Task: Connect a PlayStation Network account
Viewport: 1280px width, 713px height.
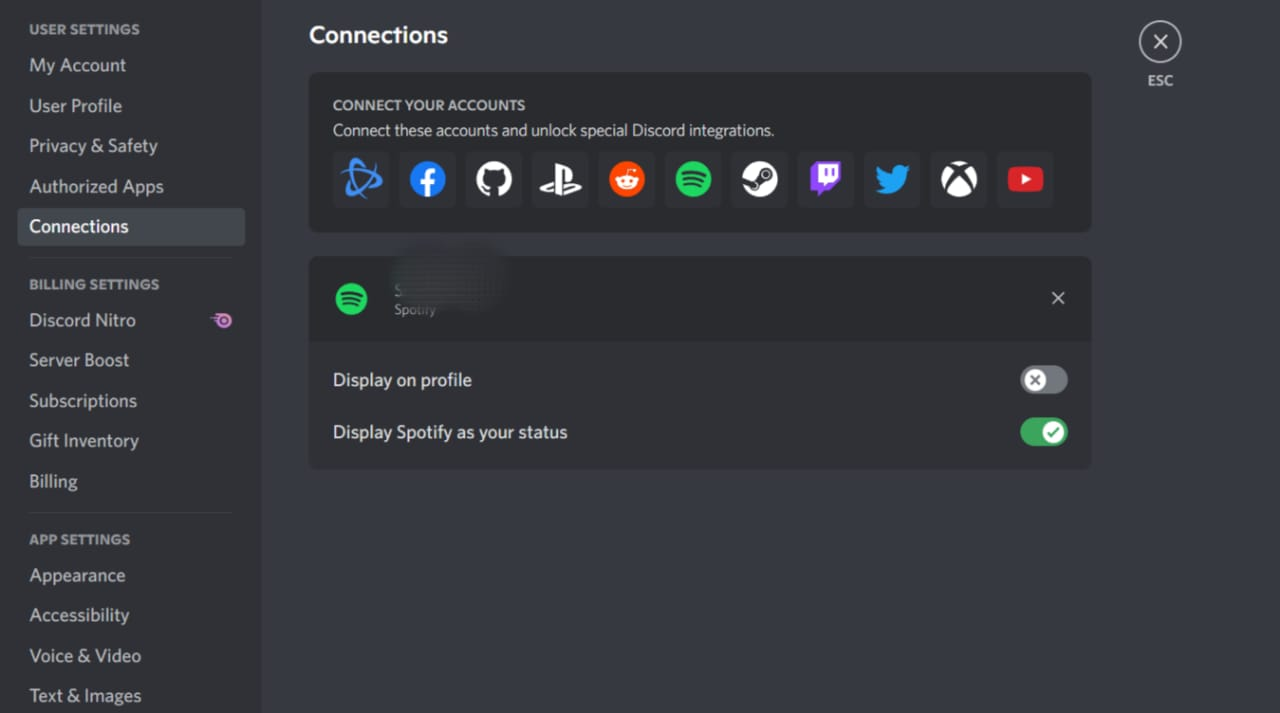Action: (560, 180)
